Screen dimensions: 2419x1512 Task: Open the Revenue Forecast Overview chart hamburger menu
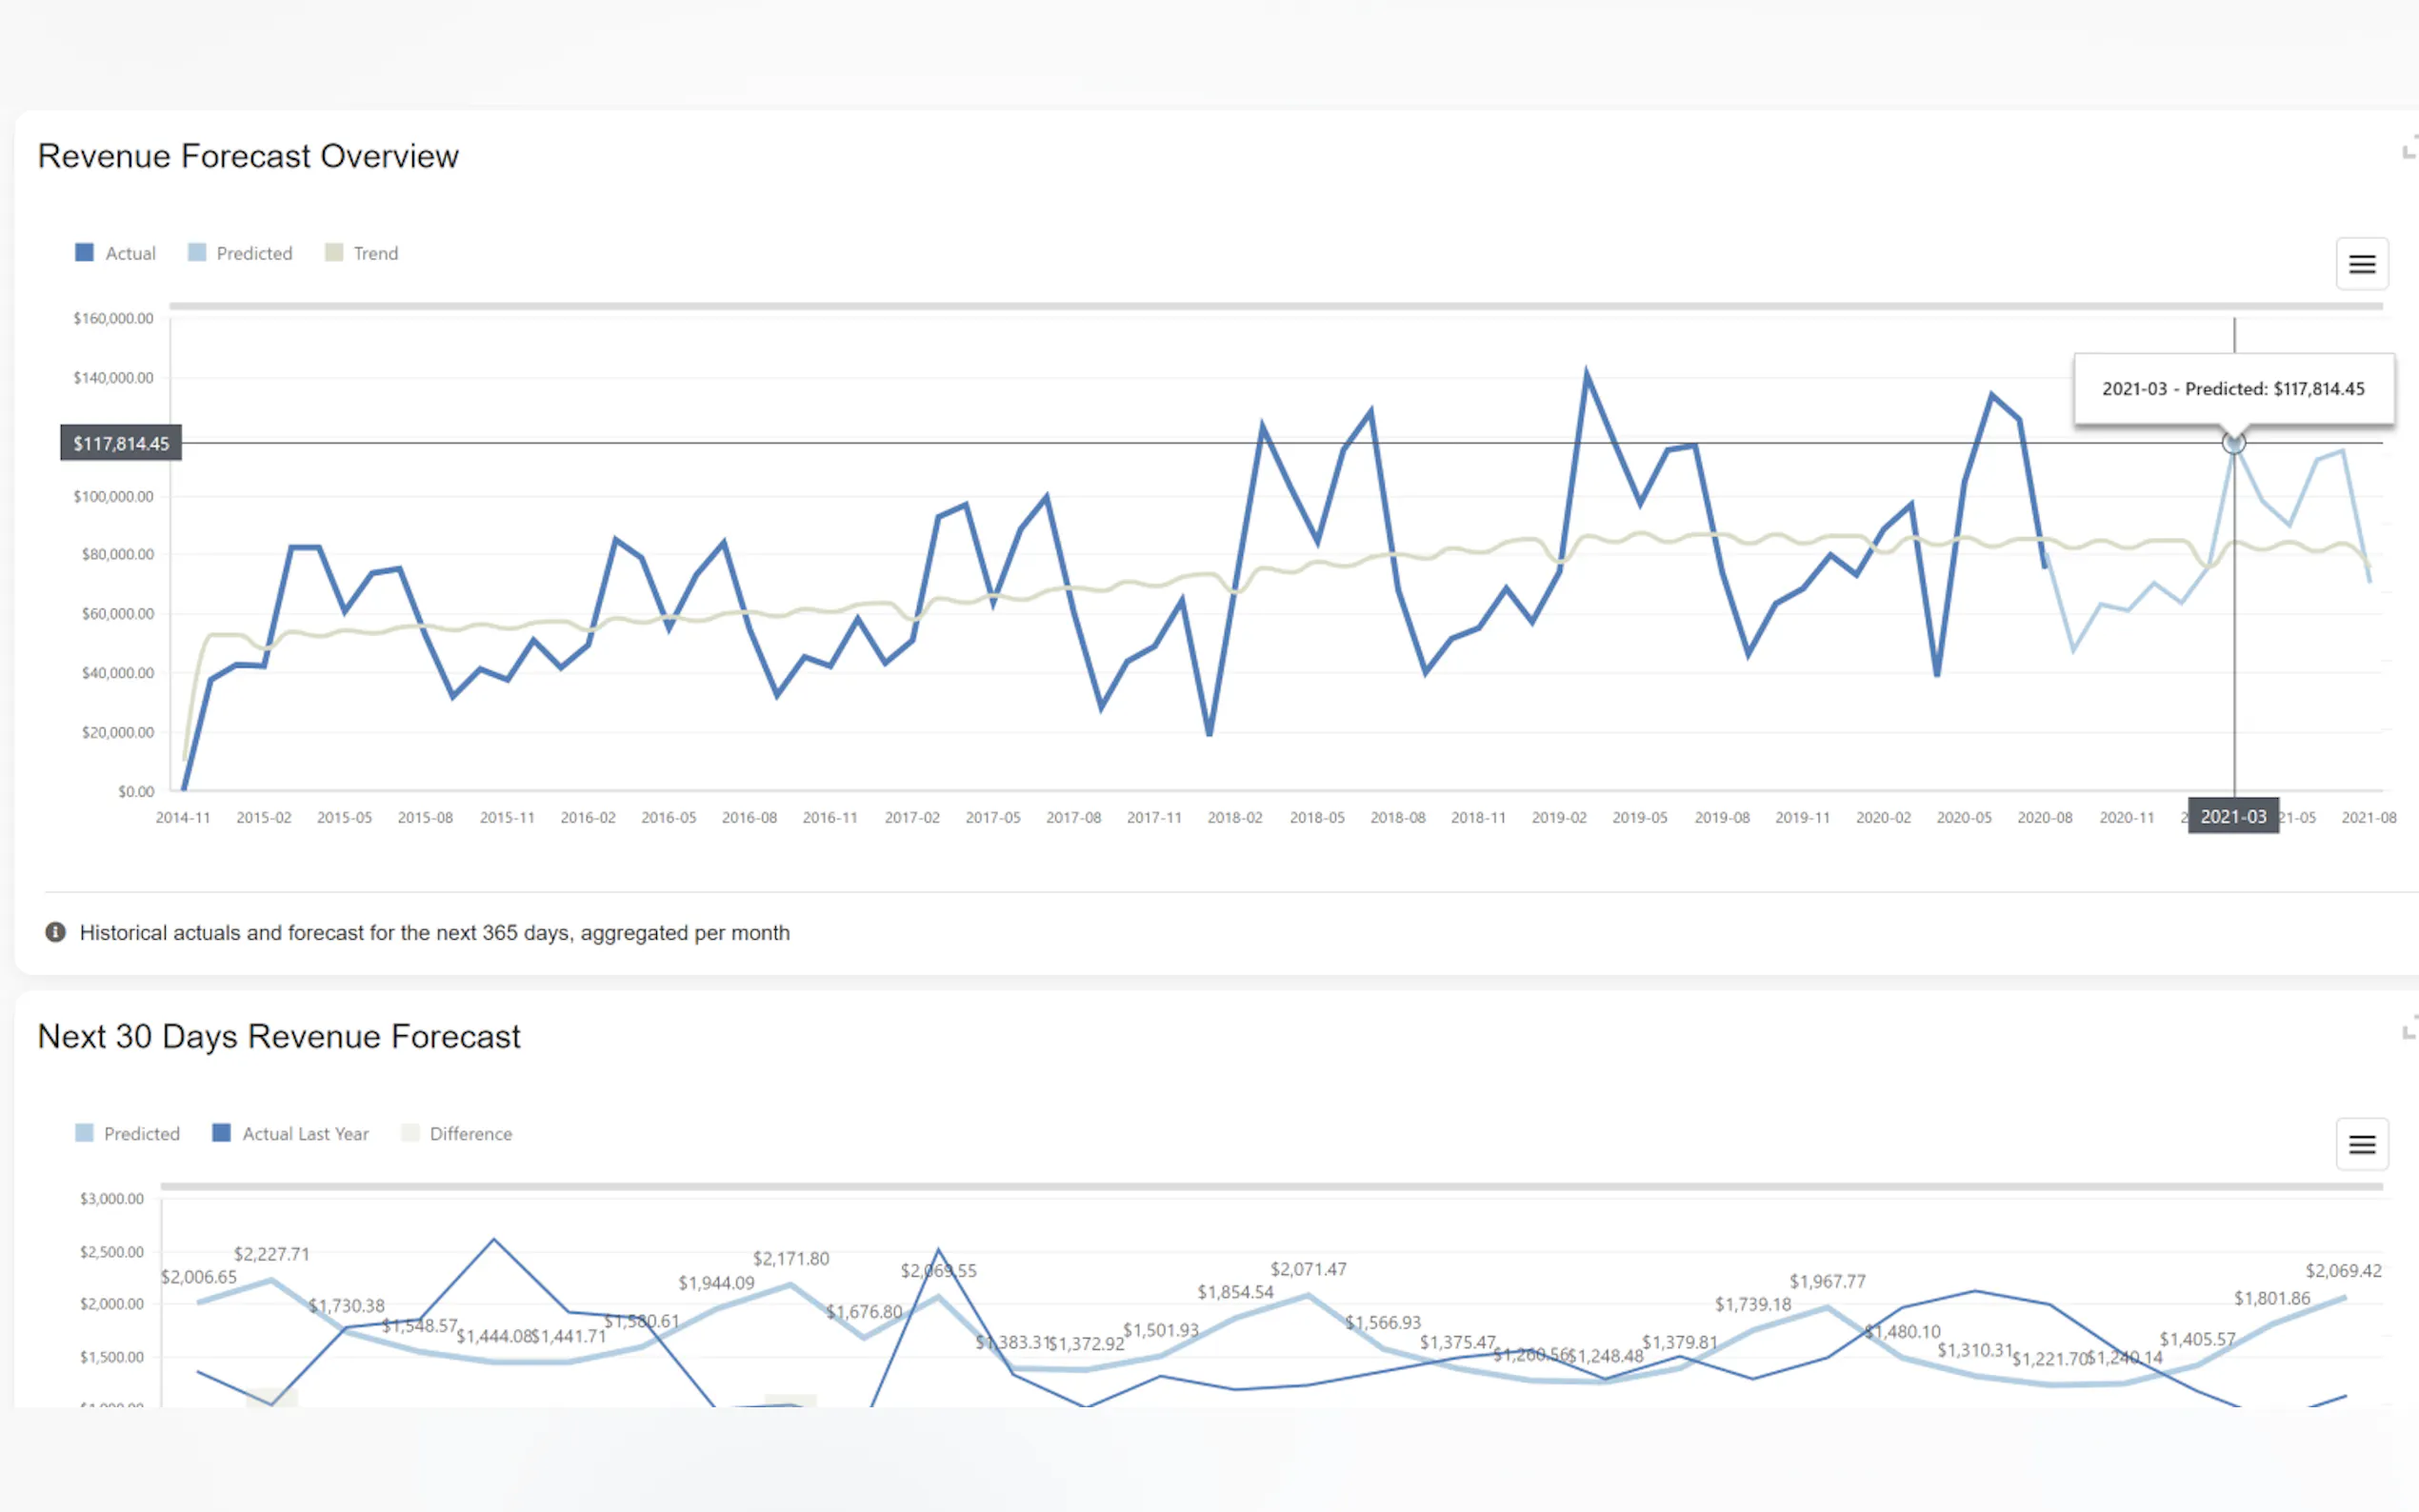[x=2361, y=264]
